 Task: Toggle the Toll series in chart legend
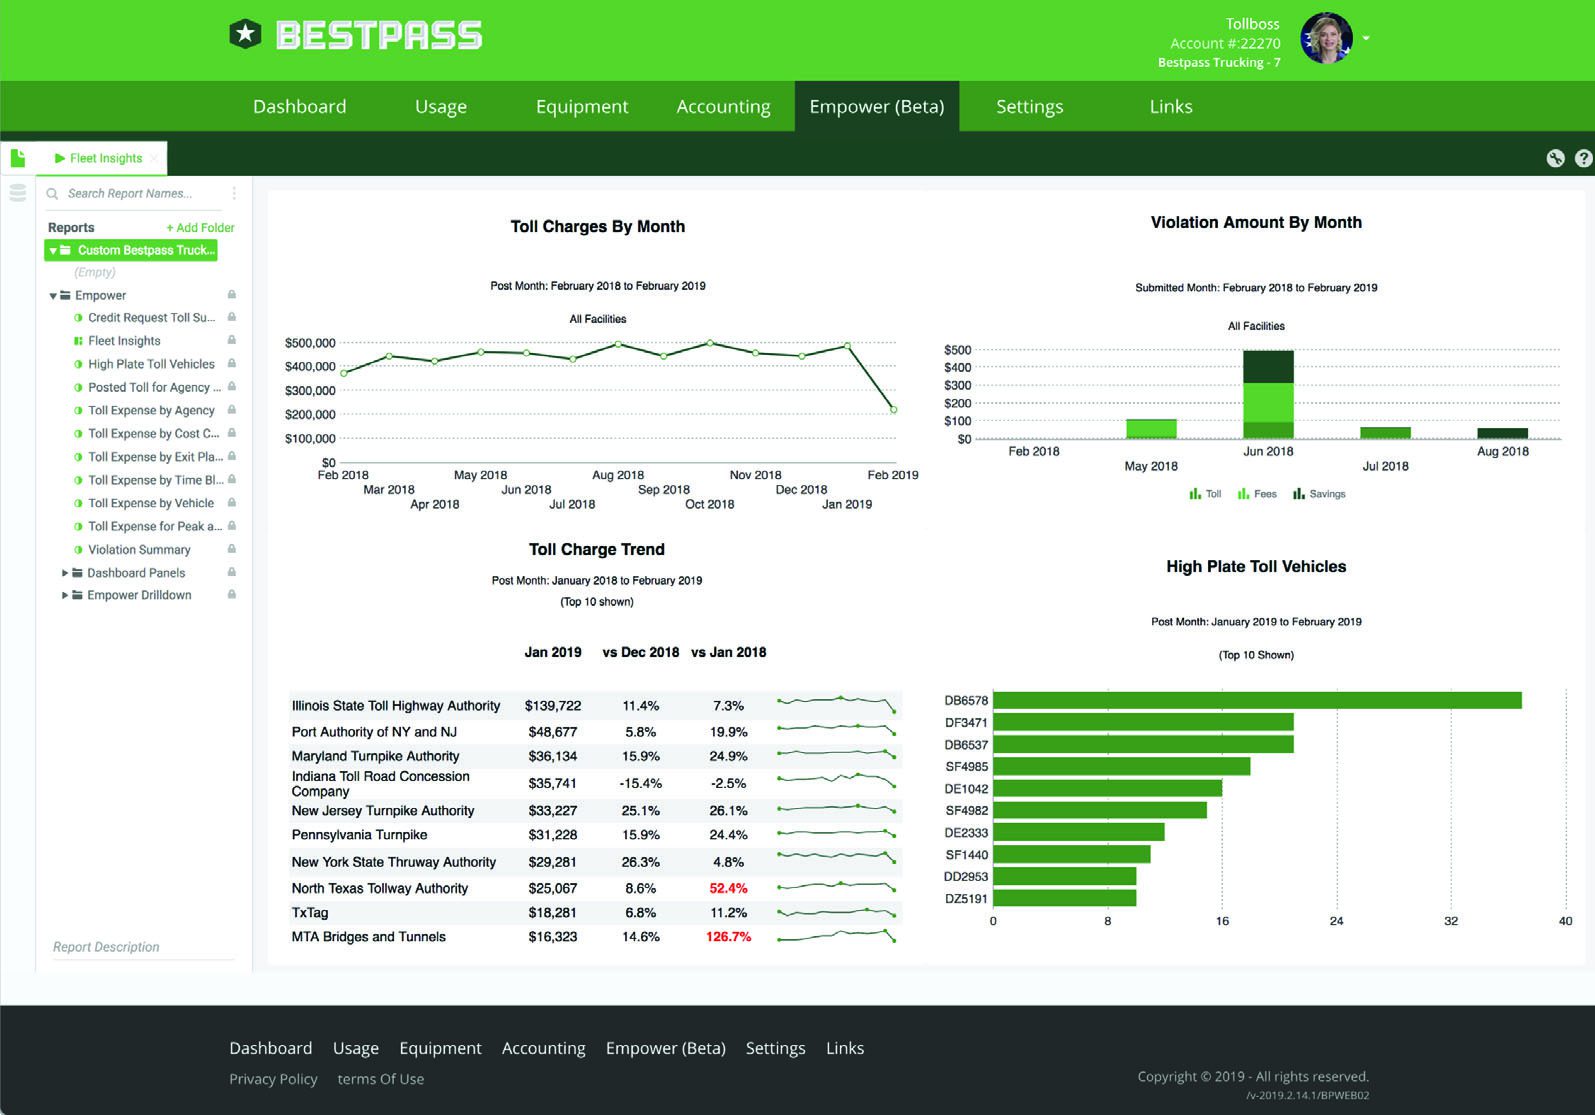pyautogui.click(x=1205, y=494)
